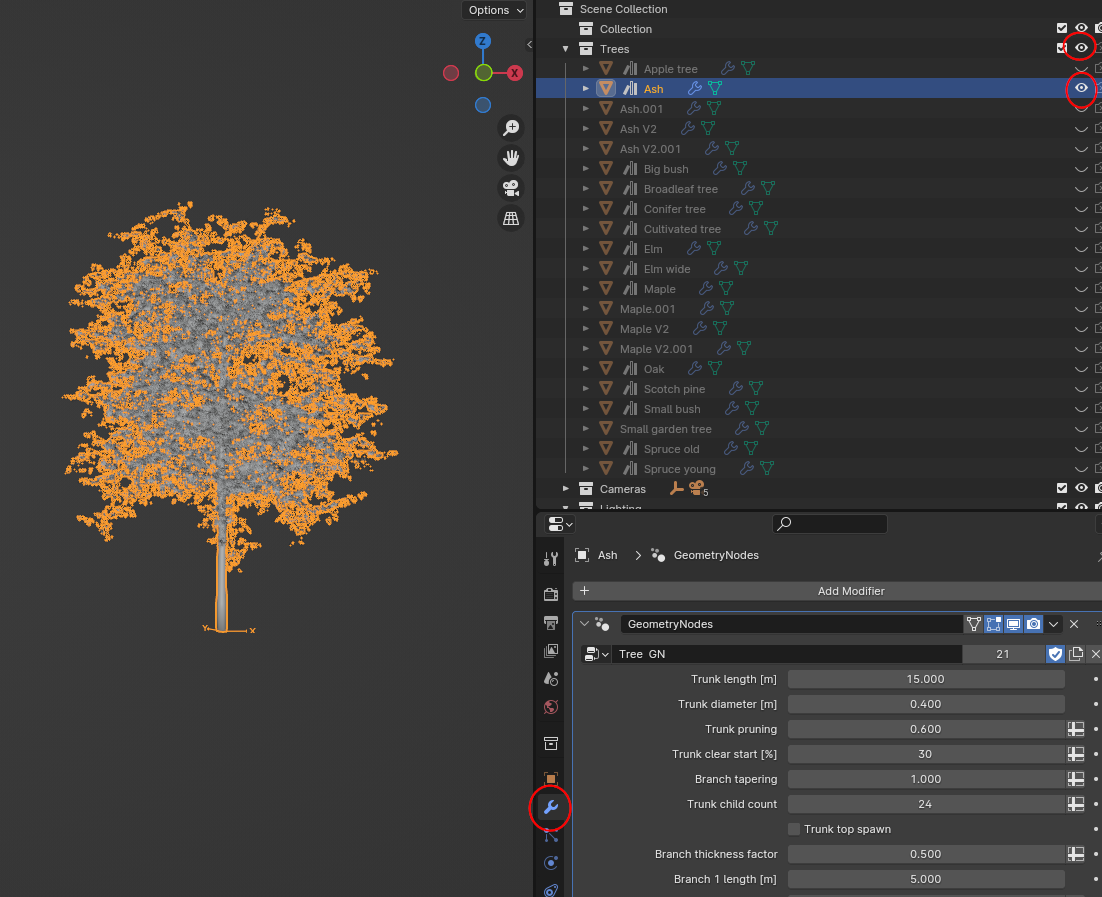Click the Z axis on the navigation gizmo

pyautogui.click(x=482, y=41)
